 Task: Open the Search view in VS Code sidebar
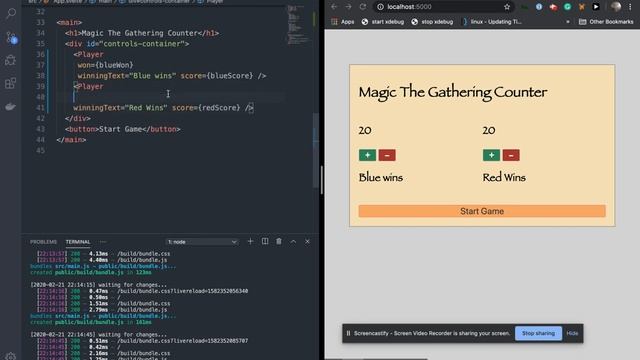(11, 13)
